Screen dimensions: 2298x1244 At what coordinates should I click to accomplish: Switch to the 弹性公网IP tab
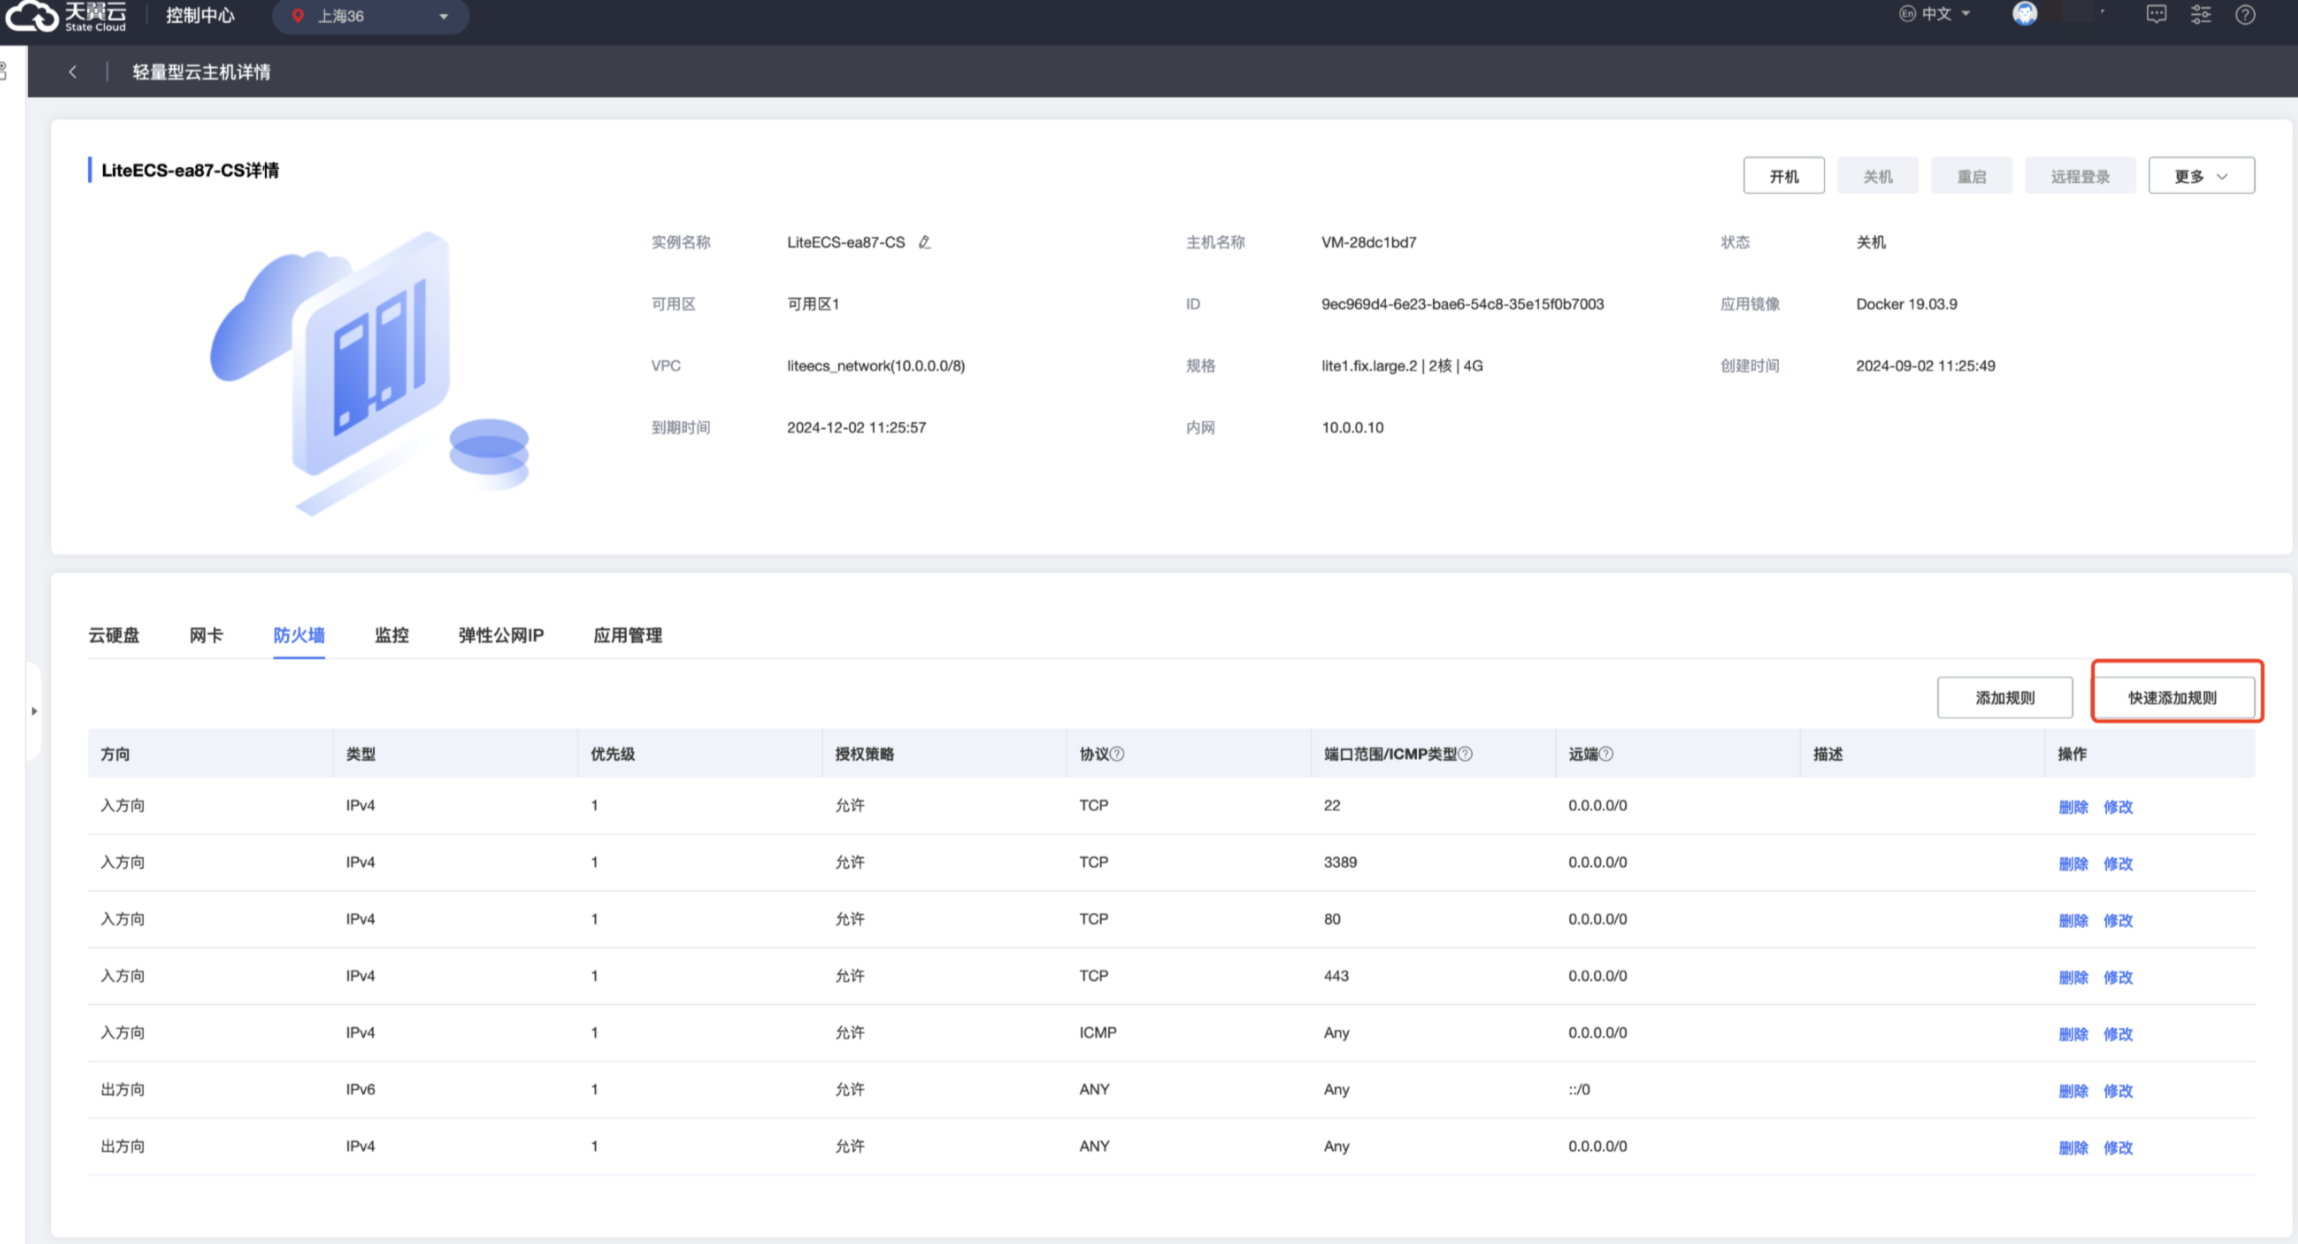click(x=500, y=635)
